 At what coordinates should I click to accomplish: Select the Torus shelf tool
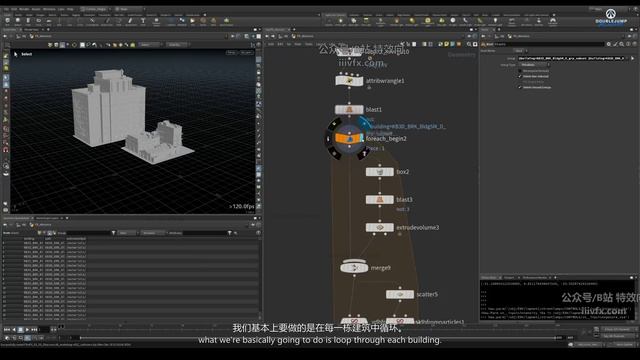(x=38, y=21)
